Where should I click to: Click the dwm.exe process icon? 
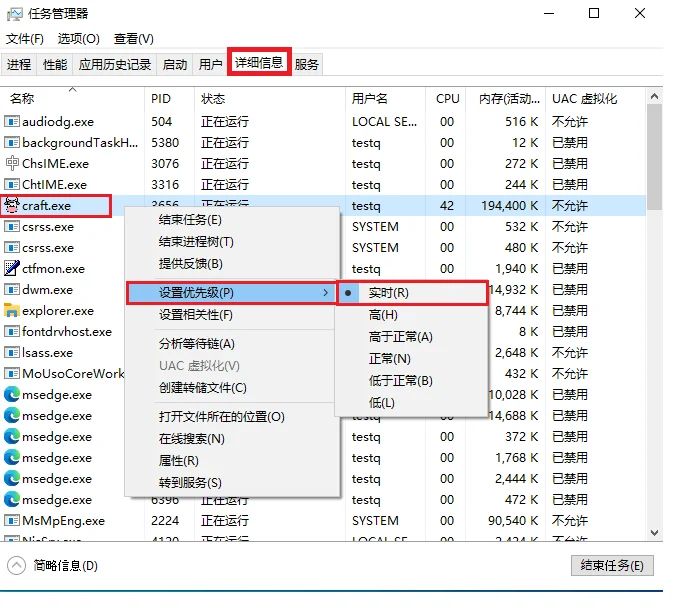13,289
